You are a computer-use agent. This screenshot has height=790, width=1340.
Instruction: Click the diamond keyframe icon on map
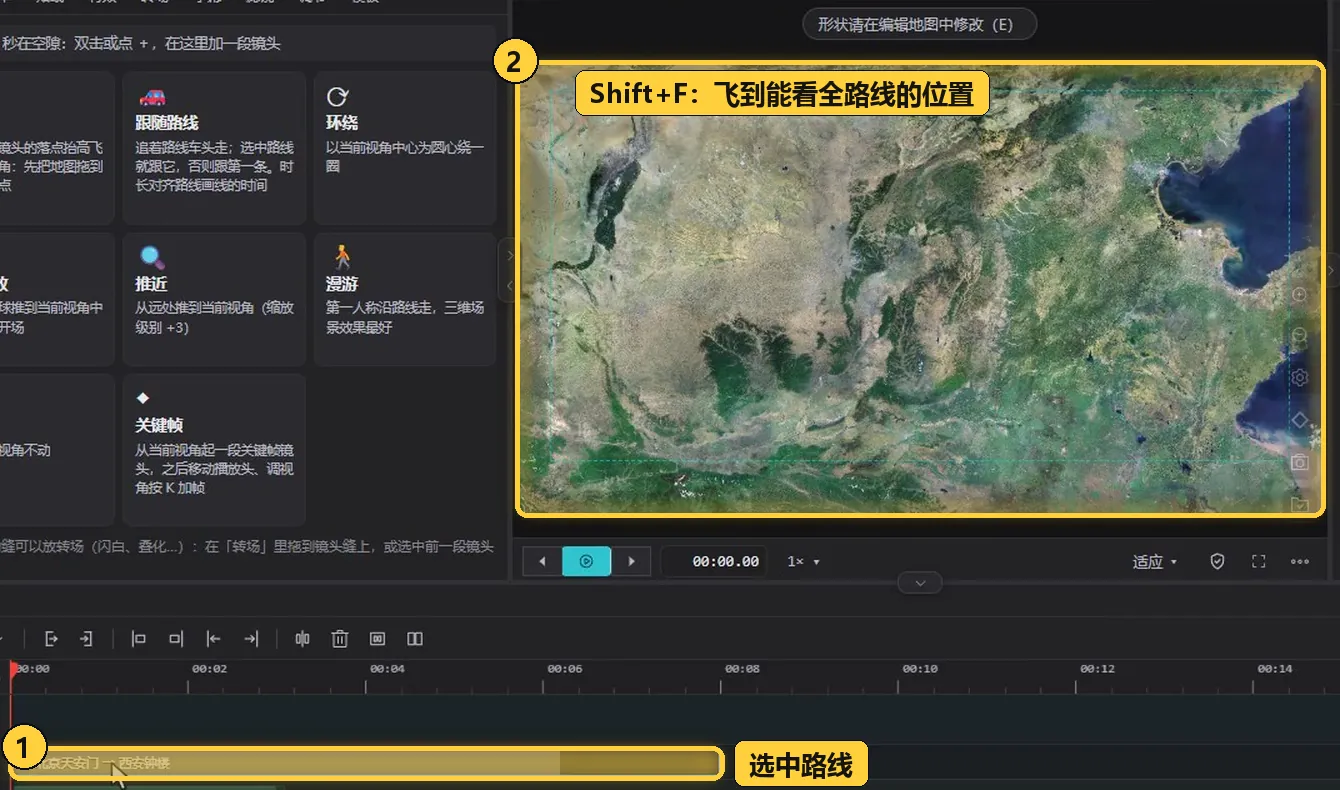pos(1300,420)
